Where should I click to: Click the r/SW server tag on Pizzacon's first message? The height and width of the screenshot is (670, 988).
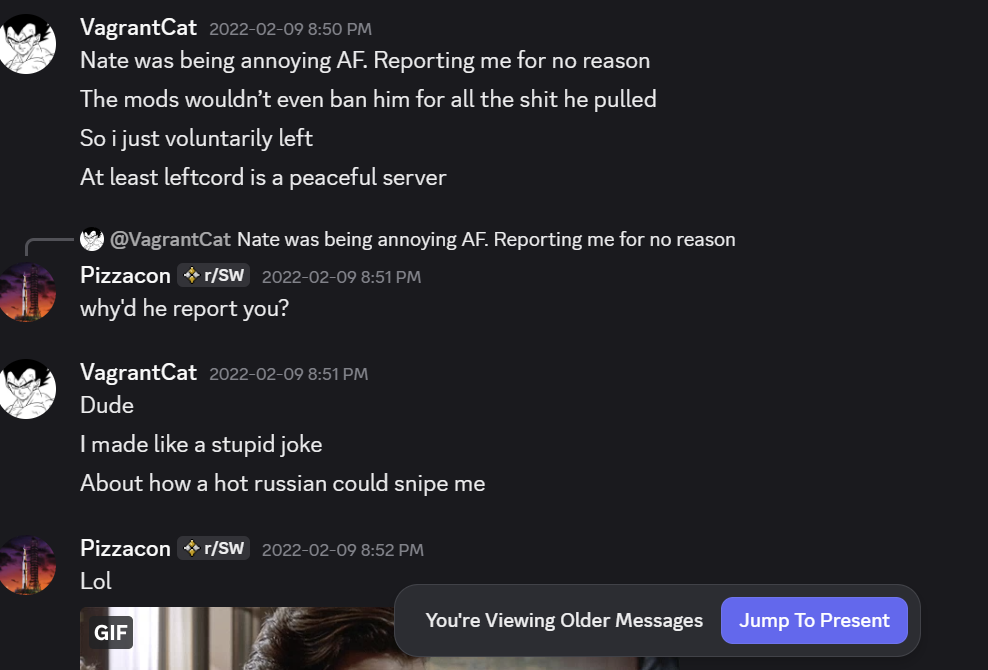pos(214,276)
